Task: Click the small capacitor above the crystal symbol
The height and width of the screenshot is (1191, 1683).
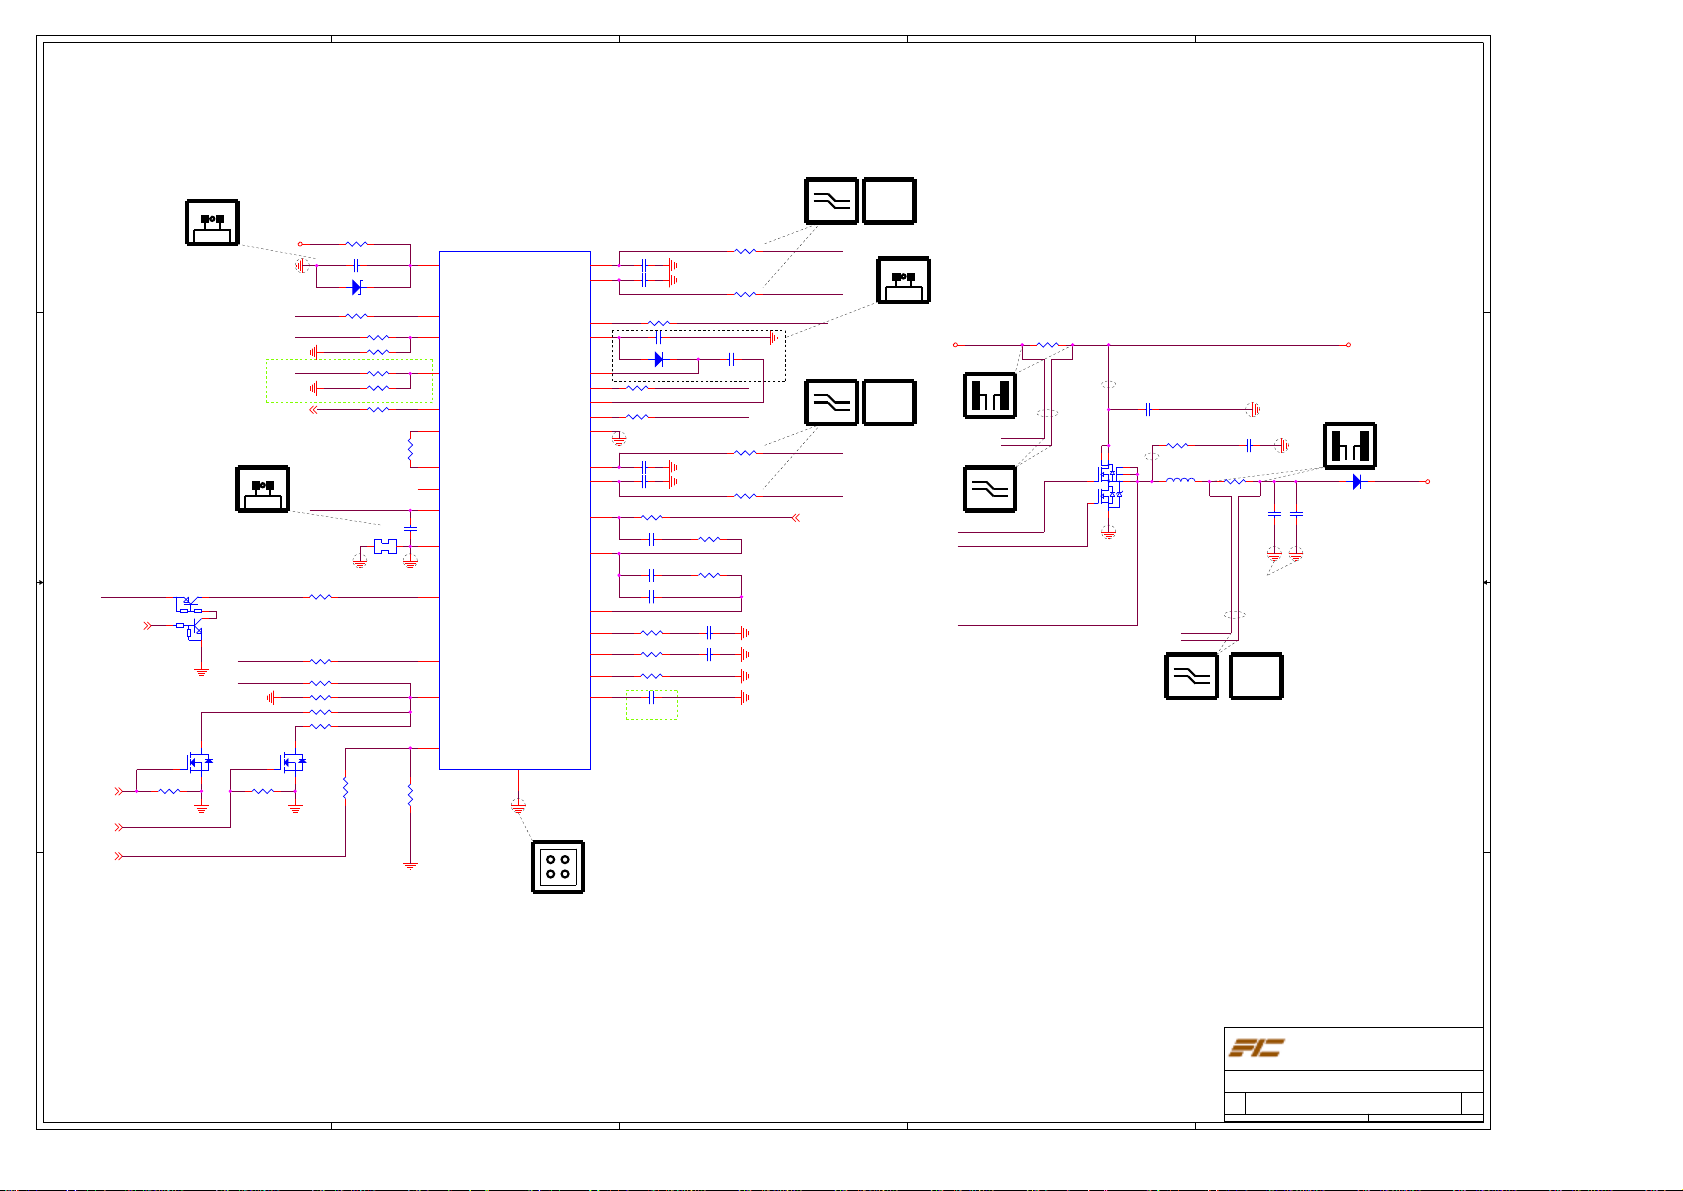Action: coord(410,527)
